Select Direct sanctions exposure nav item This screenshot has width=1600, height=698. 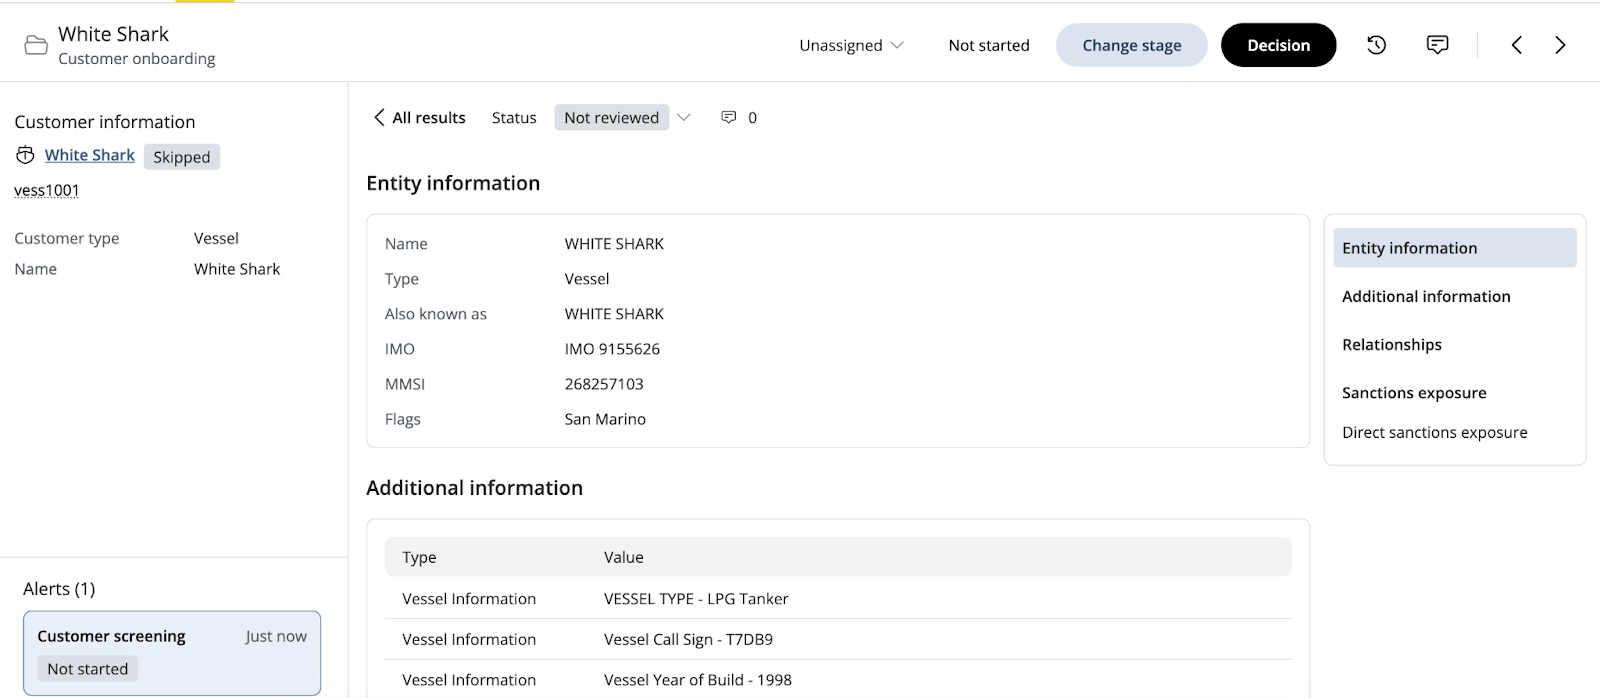tap(1434, 432)
